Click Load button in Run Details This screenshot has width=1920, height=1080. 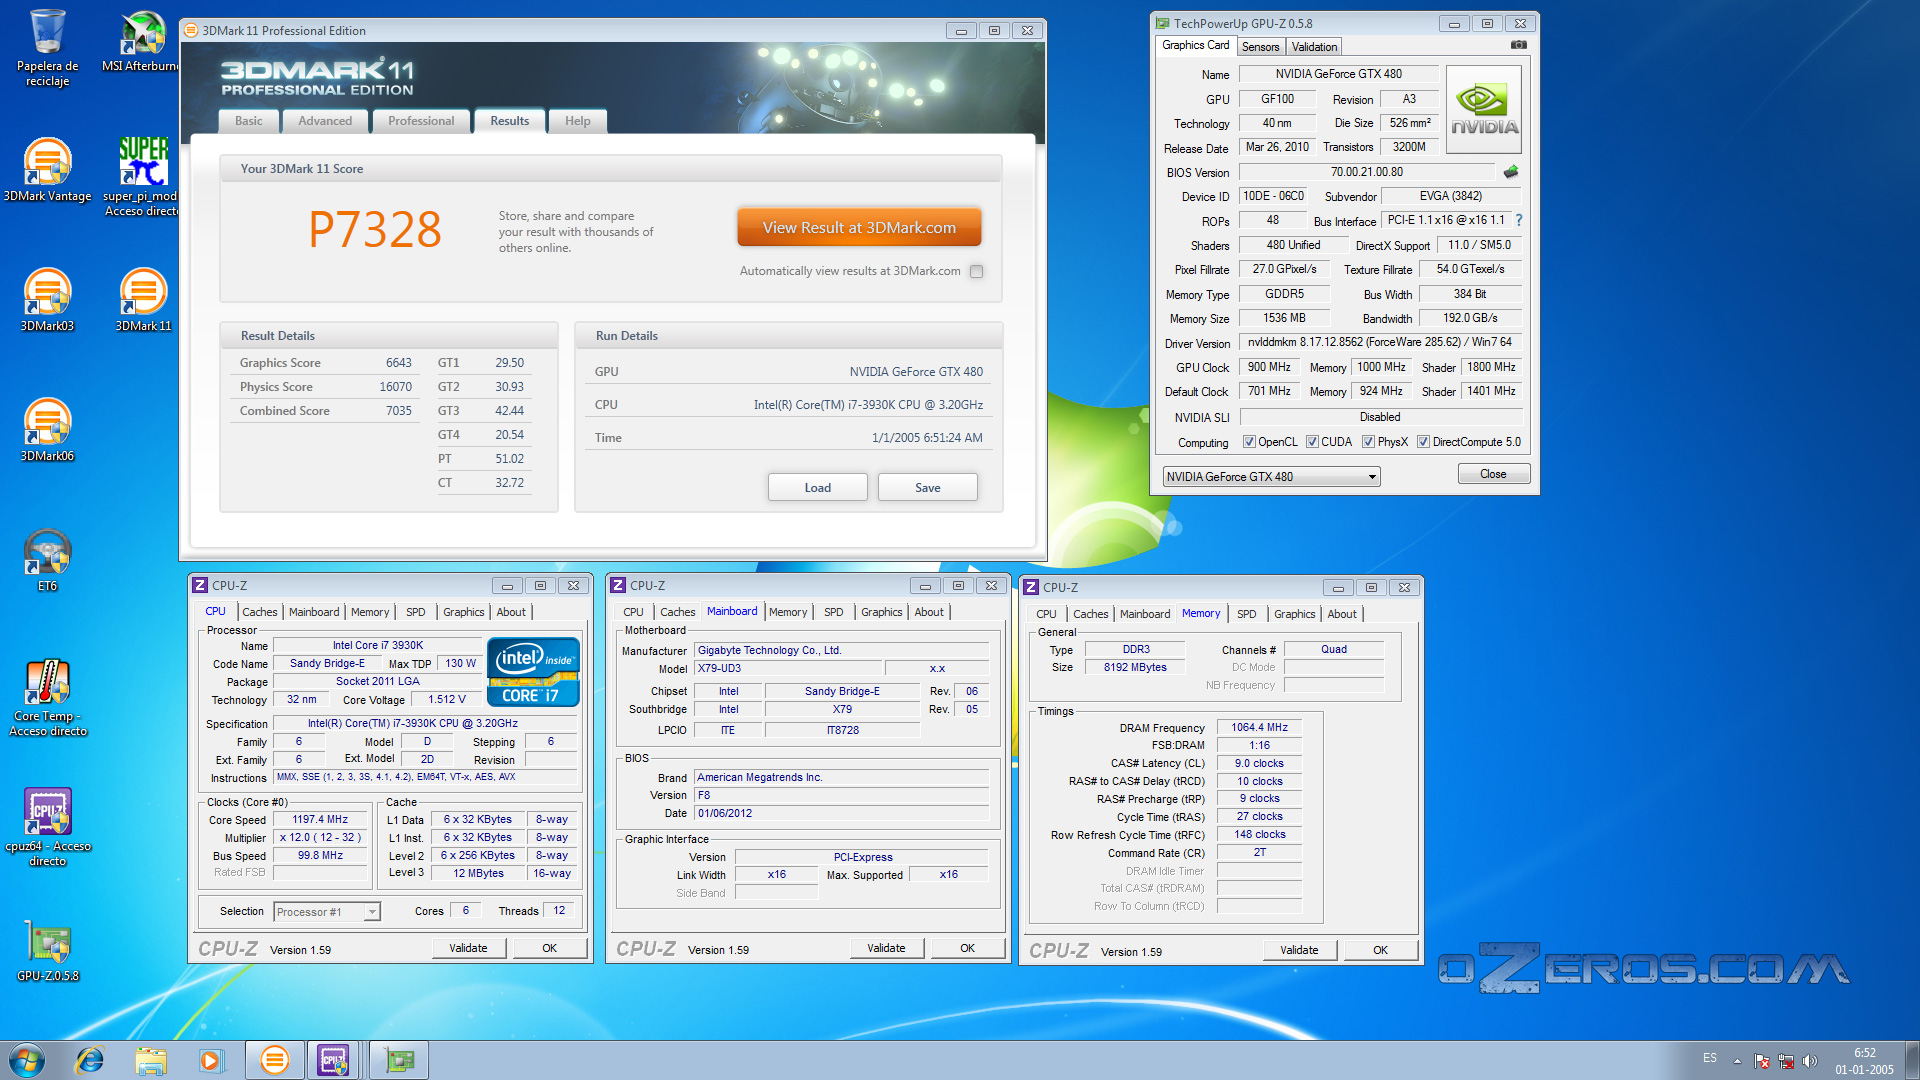[818, 488]
